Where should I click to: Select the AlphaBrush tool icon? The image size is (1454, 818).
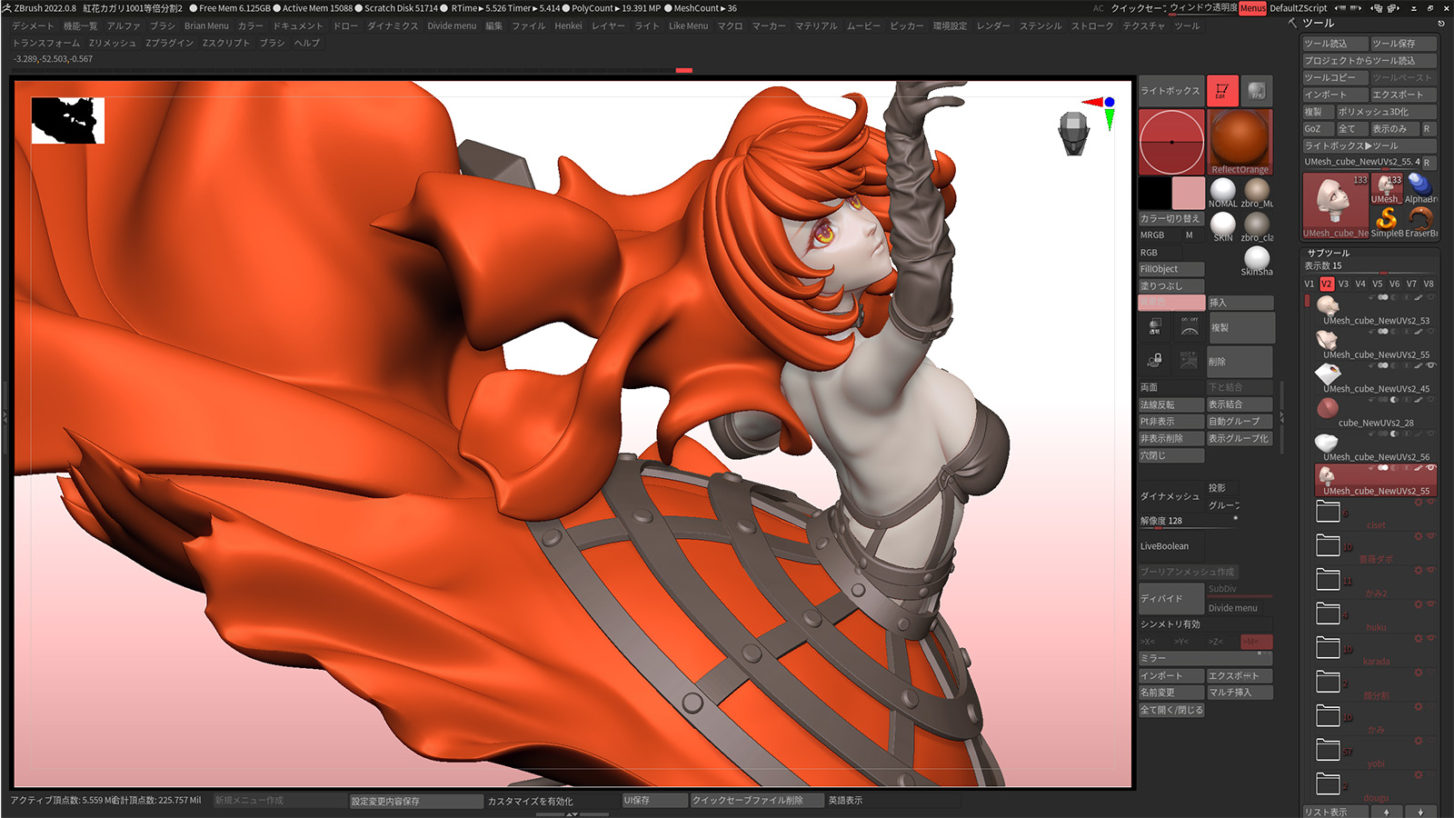tap(1420, 185)
